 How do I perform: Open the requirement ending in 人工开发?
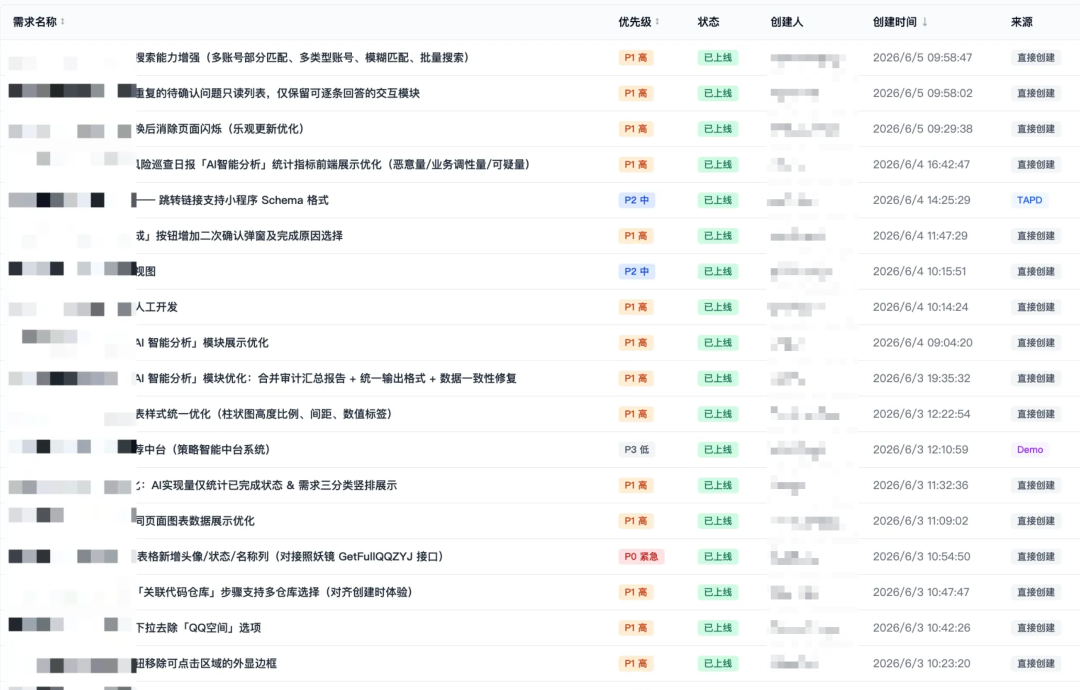[x=156, y=307]
